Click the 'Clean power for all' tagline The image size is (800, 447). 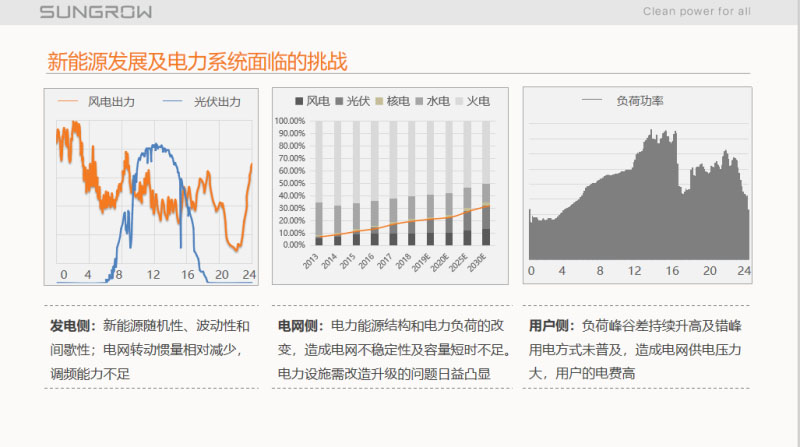[x=696, y=12]
